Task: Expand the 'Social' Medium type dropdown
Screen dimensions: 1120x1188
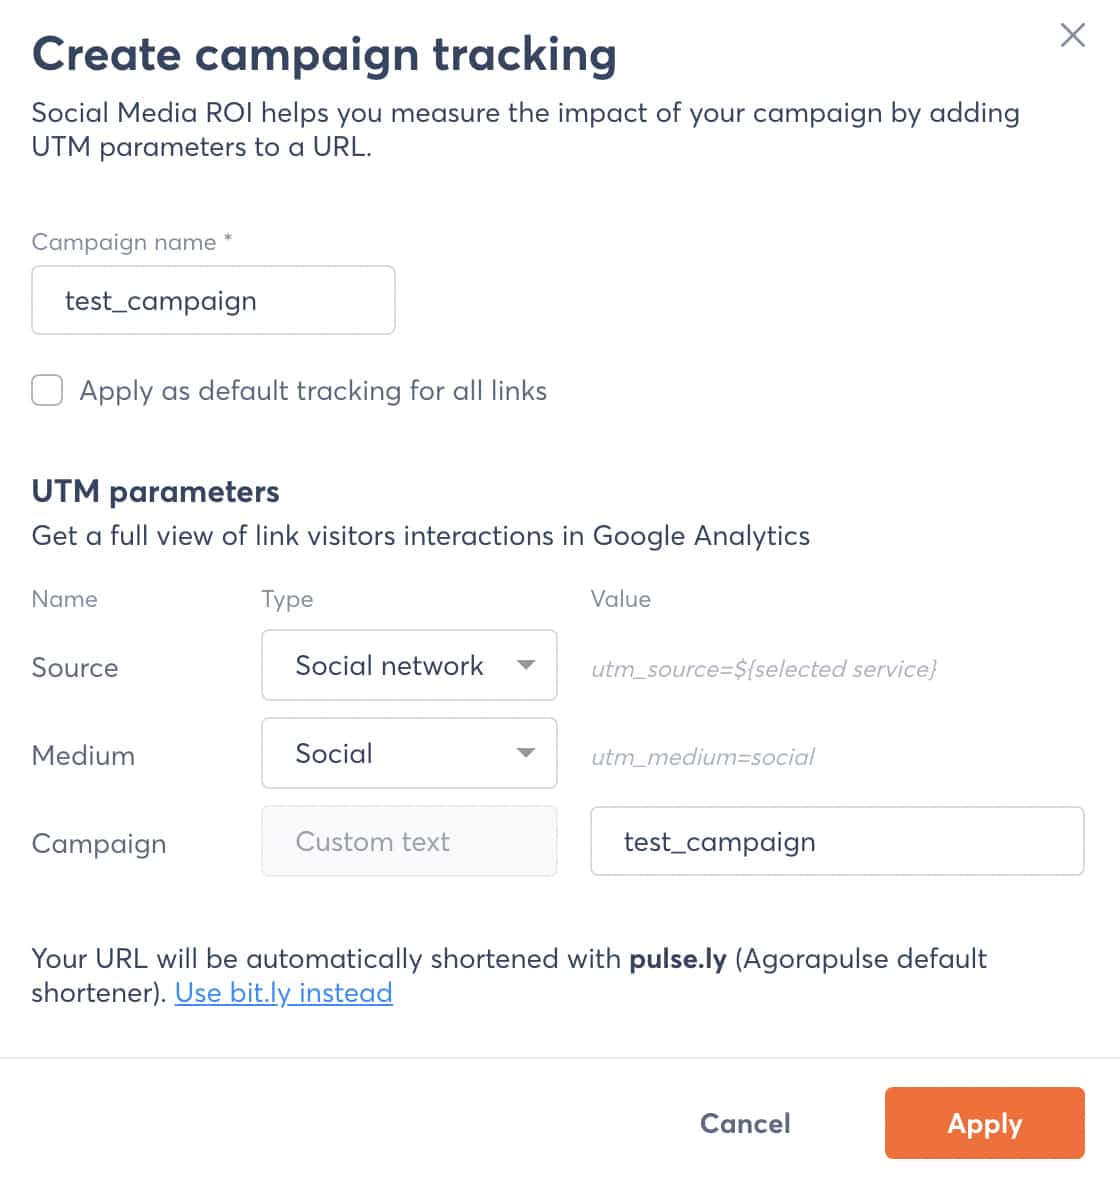Action: pos(408,753)
